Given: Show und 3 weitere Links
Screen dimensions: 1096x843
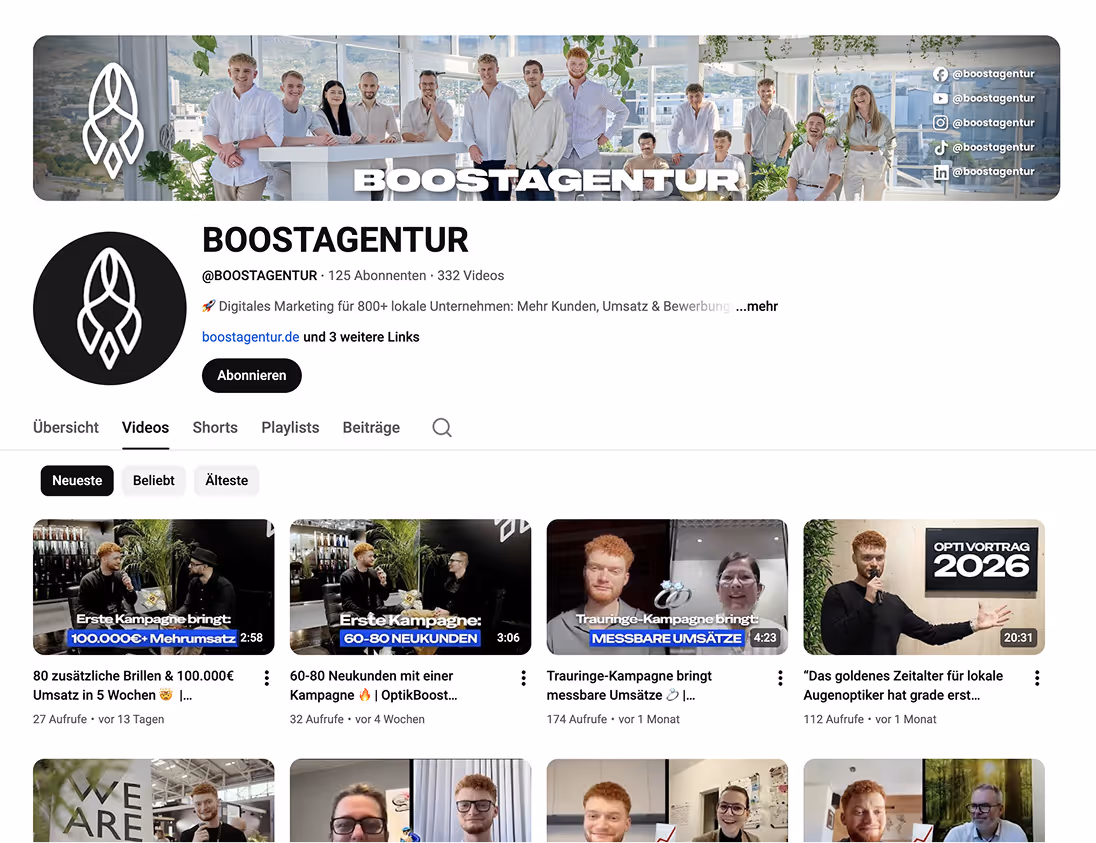Looking at the screenshot, I should pyautogui.click(x=361, y=337).
